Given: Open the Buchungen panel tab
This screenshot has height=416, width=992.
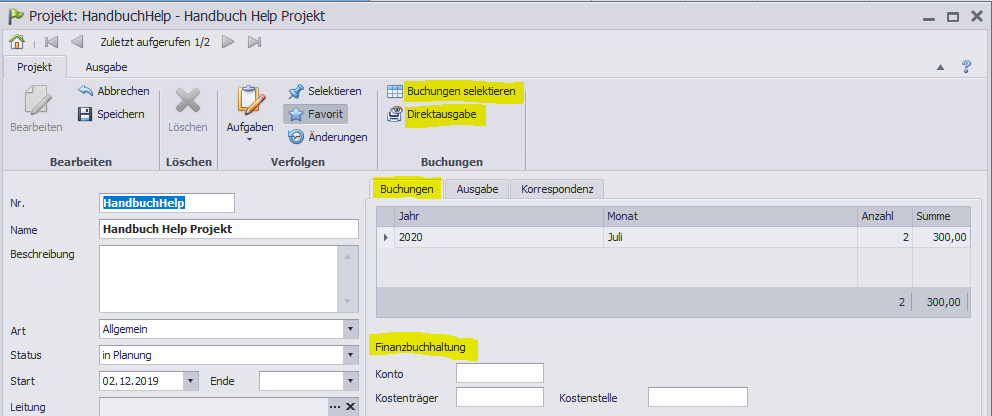Looking at the screenshot, I should (406, 188).
